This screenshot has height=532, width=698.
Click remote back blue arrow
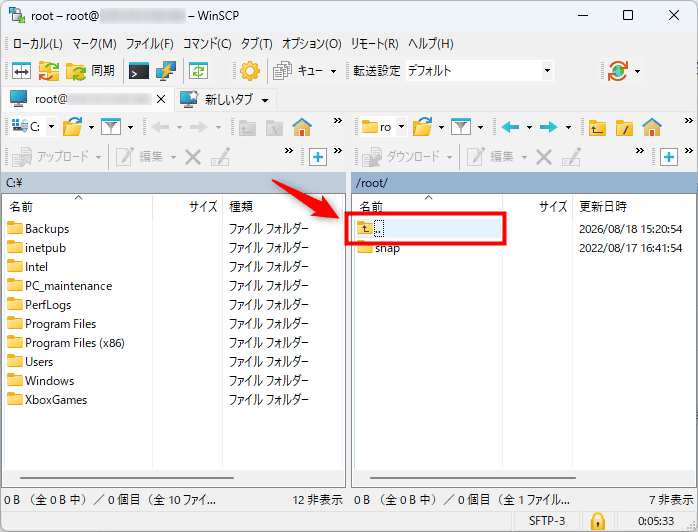coord(510,127)
